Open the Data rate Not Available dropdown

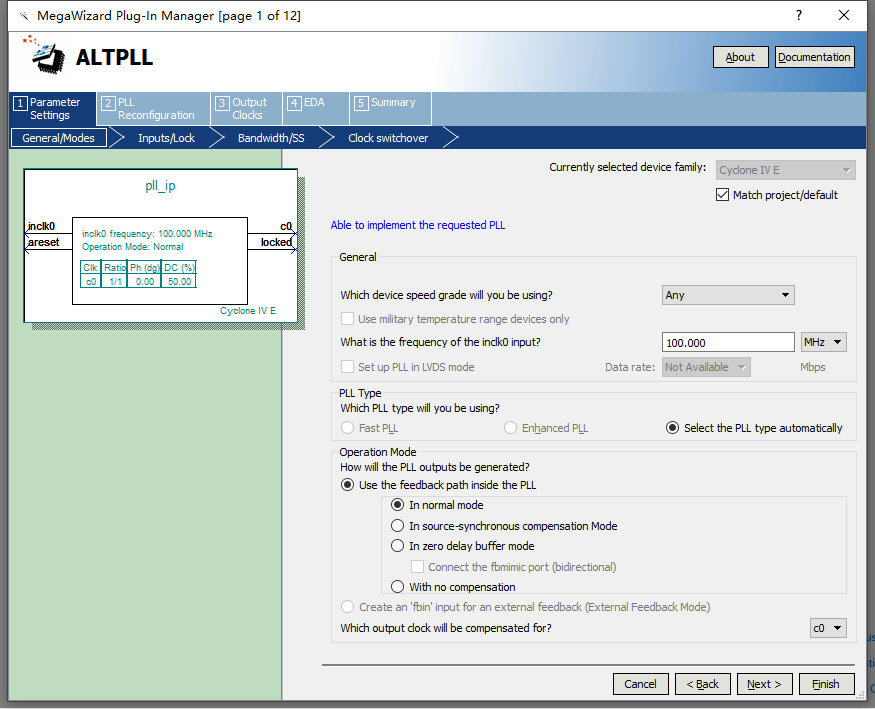[706, 367]
